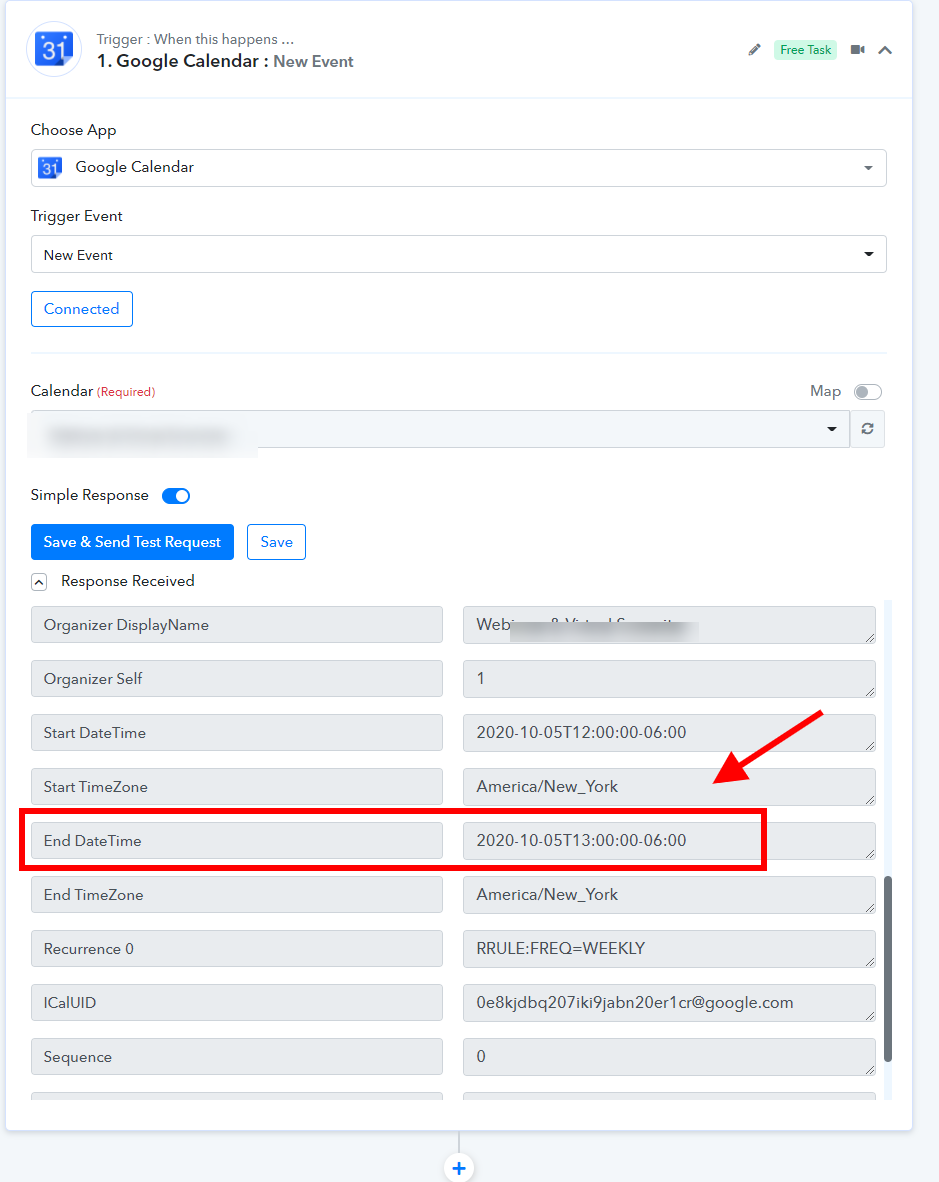Click the pencil edit icon in header
The height and width of the screenshot is (1182, 939).
pyautogui.click(x=755, y=50)
